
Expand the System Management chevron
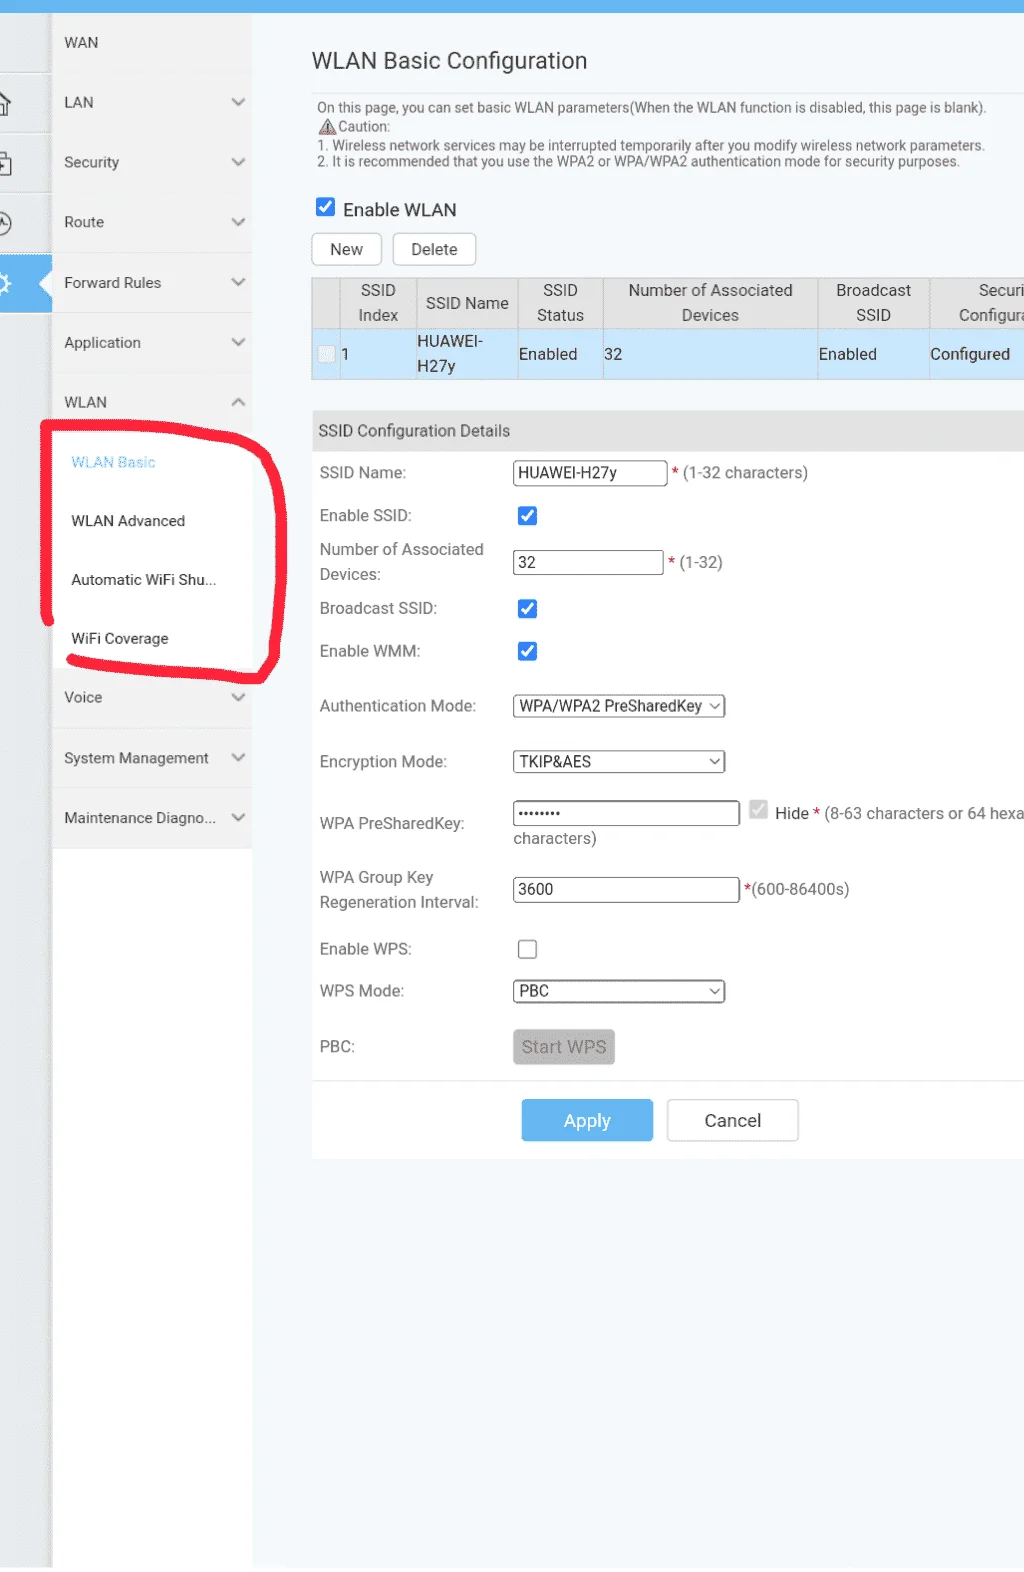[238, 757]
